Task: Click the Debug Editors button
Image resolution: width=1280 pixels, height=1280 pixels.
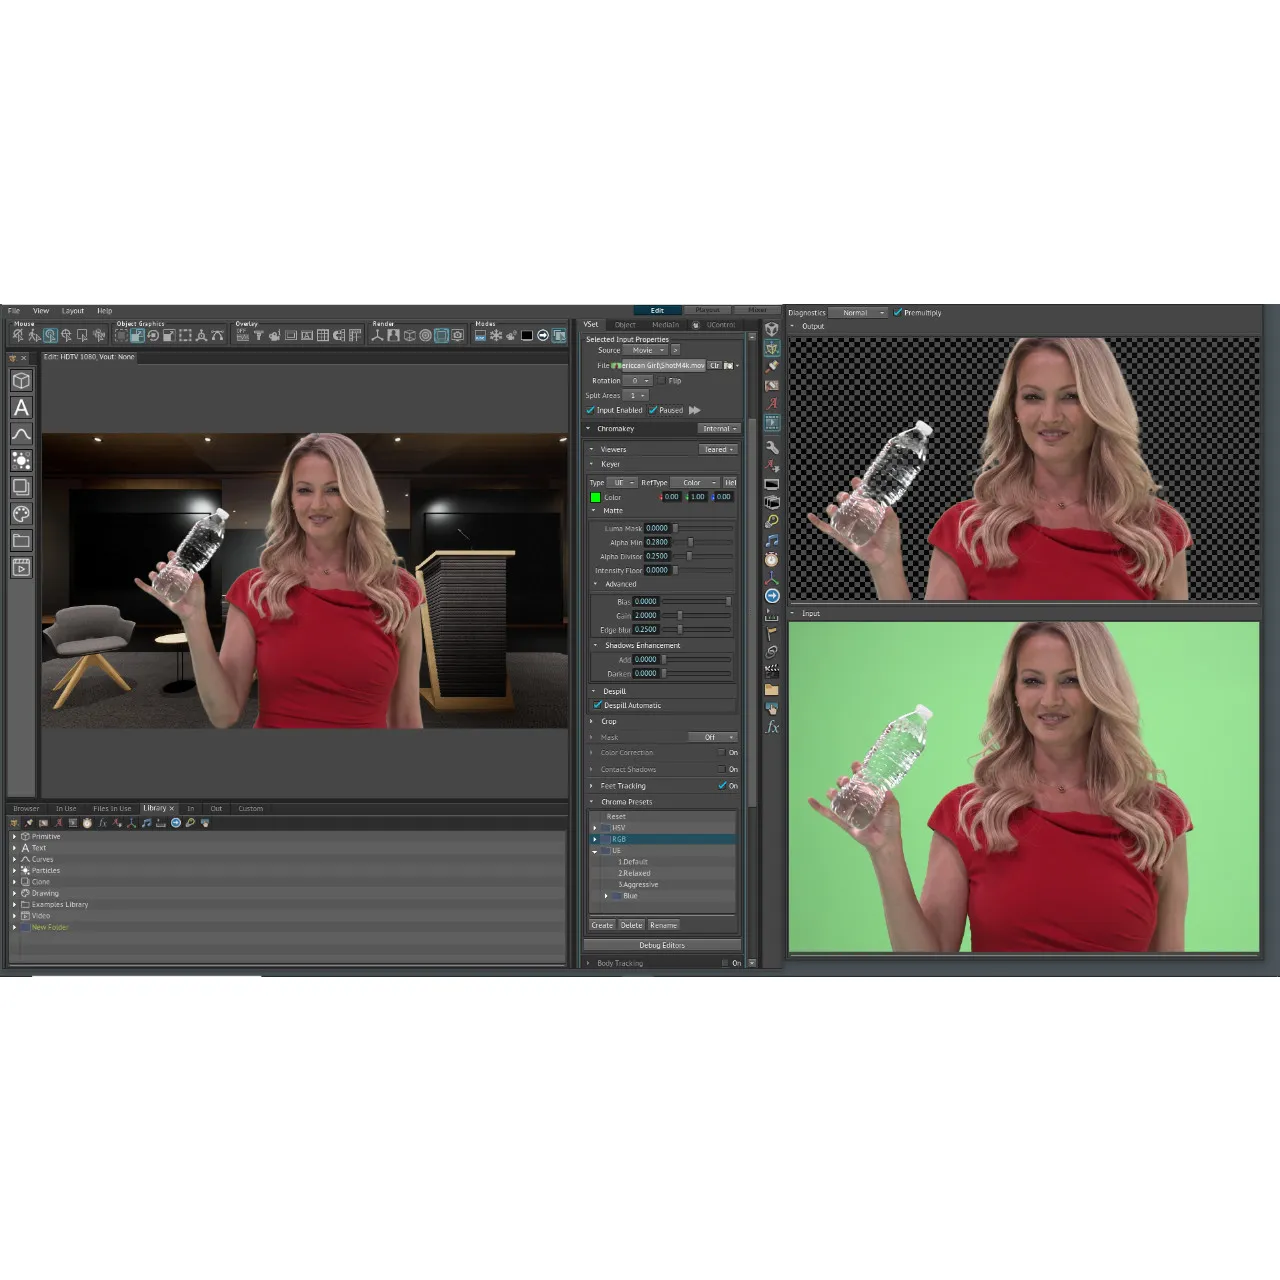Action: tap(662, 945)
